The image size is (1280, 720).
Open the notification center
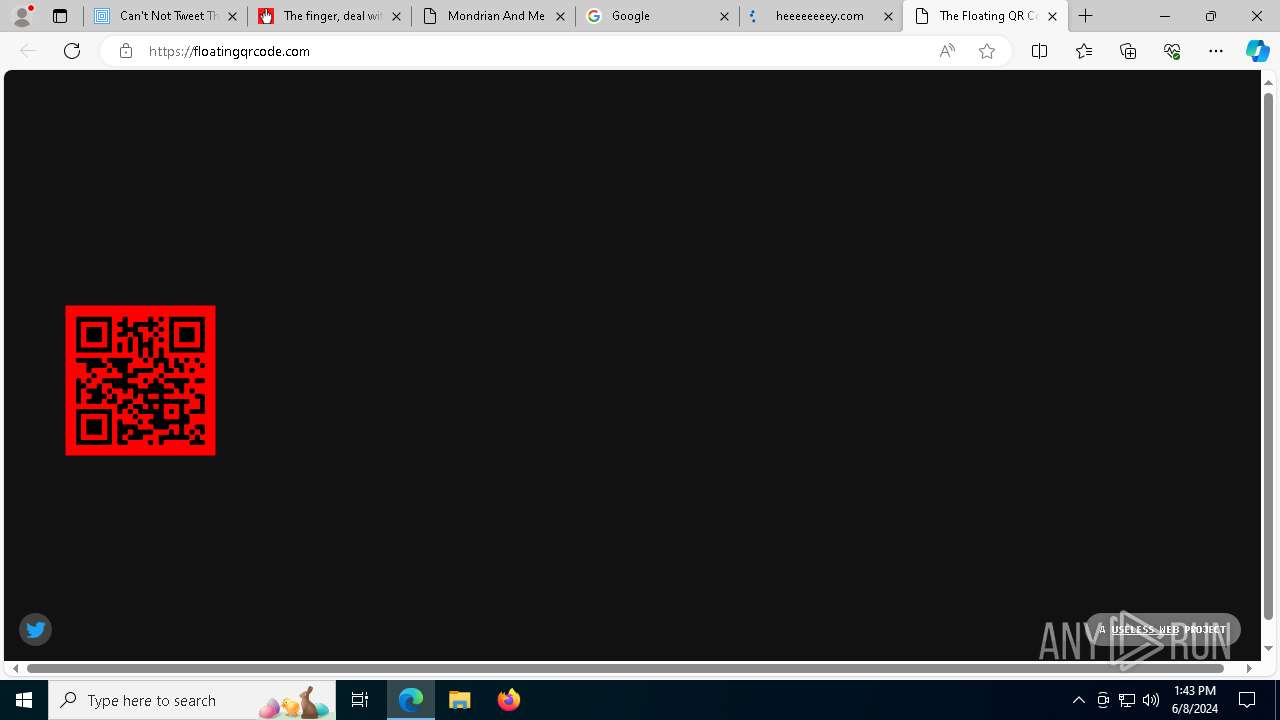tap(1248, 700)
